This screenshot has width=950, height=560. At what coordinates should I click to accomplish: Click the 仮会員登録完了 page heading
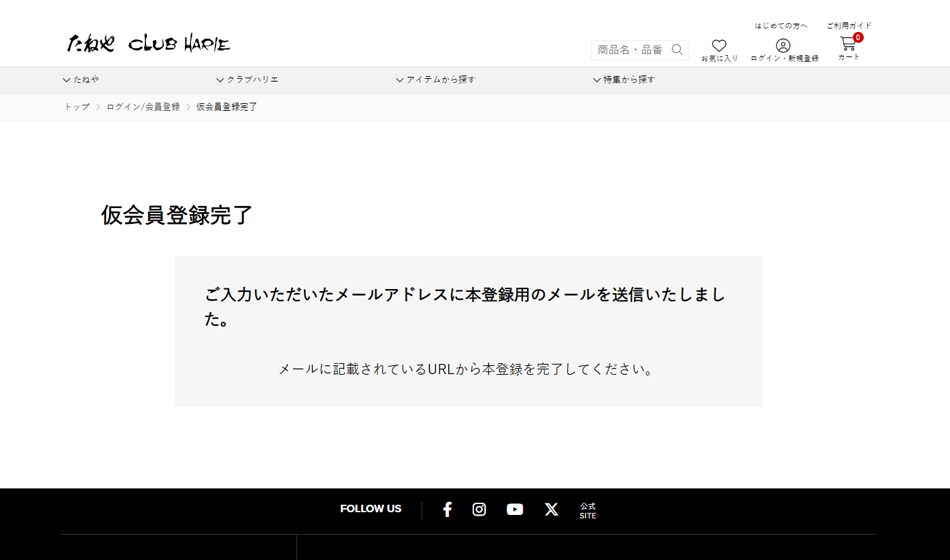point(176,215)
